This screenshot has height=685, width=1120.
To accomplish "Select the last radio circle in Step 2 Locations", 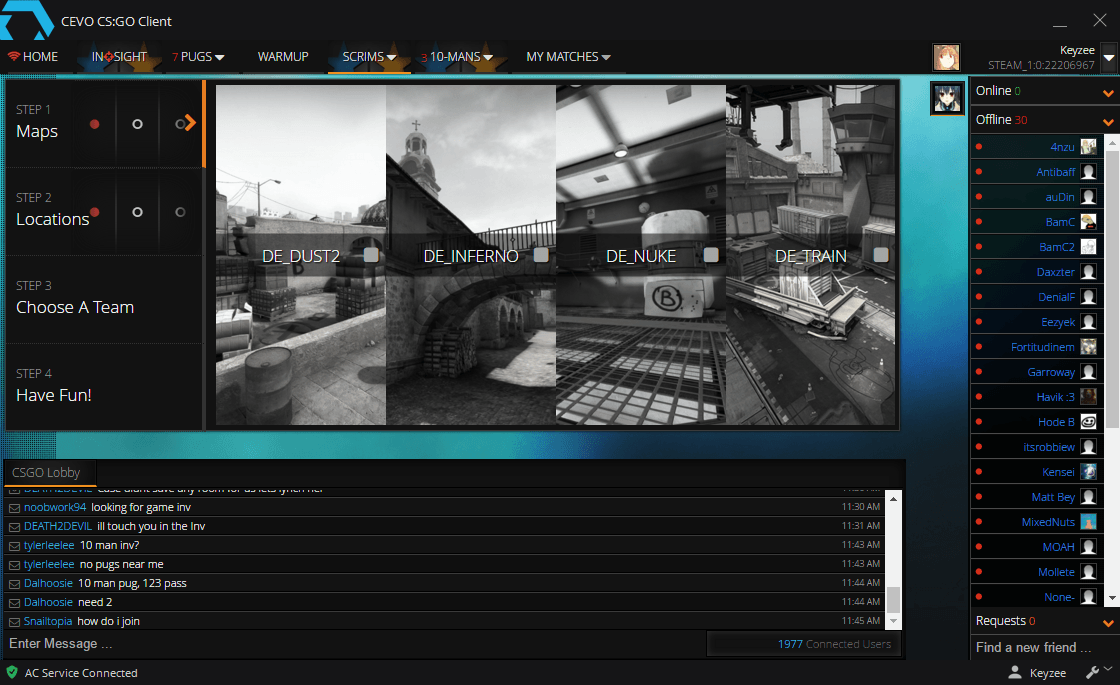I will click(180, 212).
